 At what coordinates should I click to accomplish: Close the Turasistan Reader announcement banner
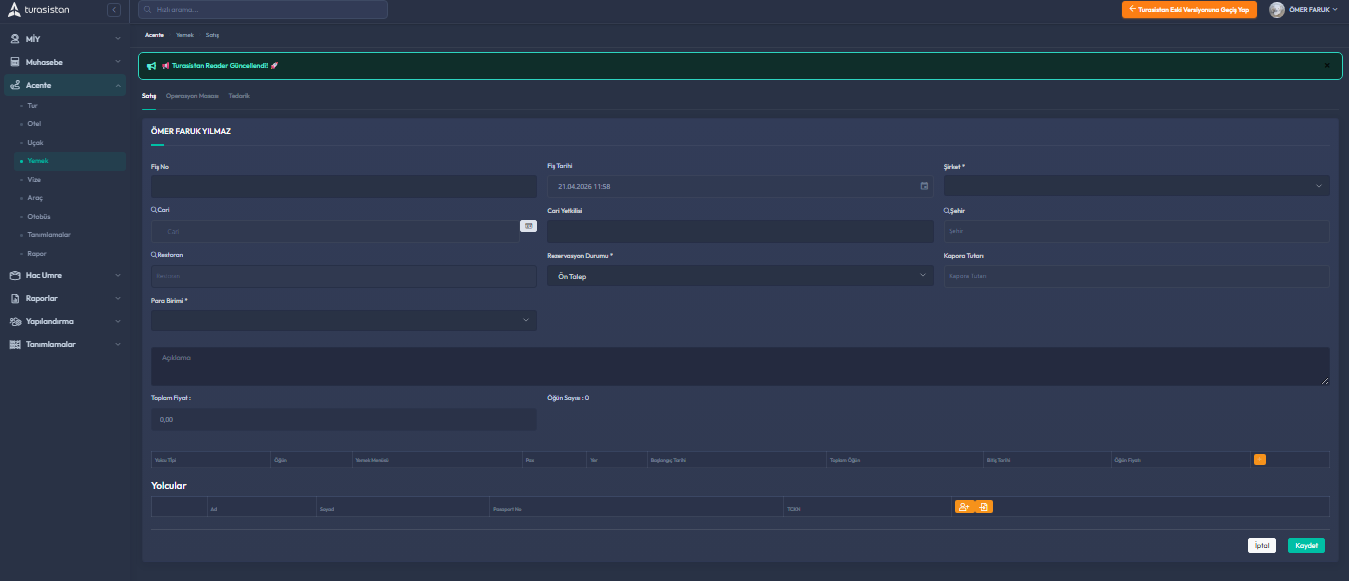[1327, 66]
